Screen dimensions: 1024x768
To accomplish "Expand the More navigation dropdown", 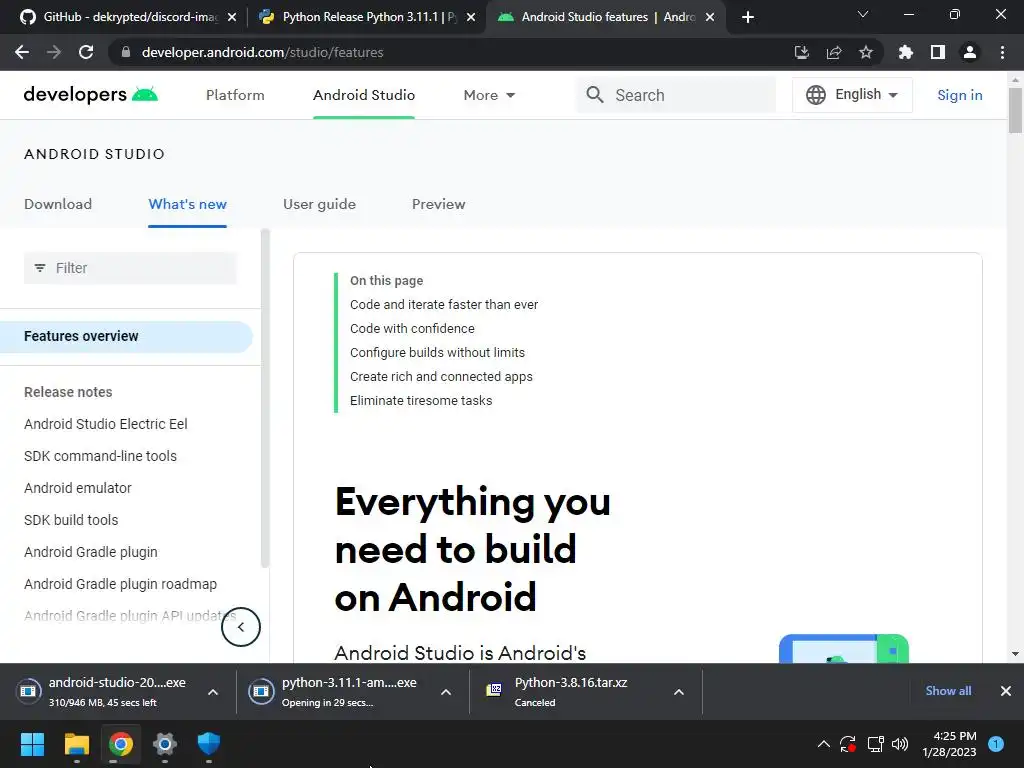I will [x=489, y=95].
